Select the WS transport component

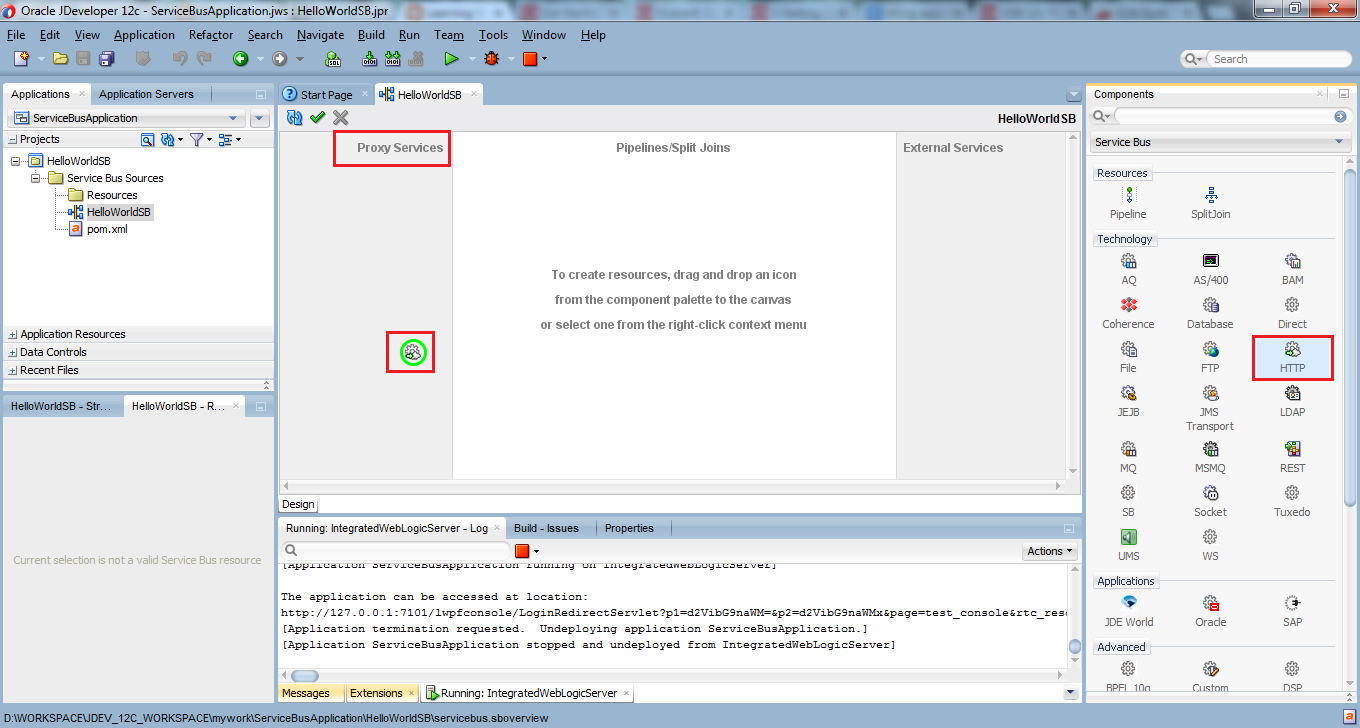point(1210,544)
